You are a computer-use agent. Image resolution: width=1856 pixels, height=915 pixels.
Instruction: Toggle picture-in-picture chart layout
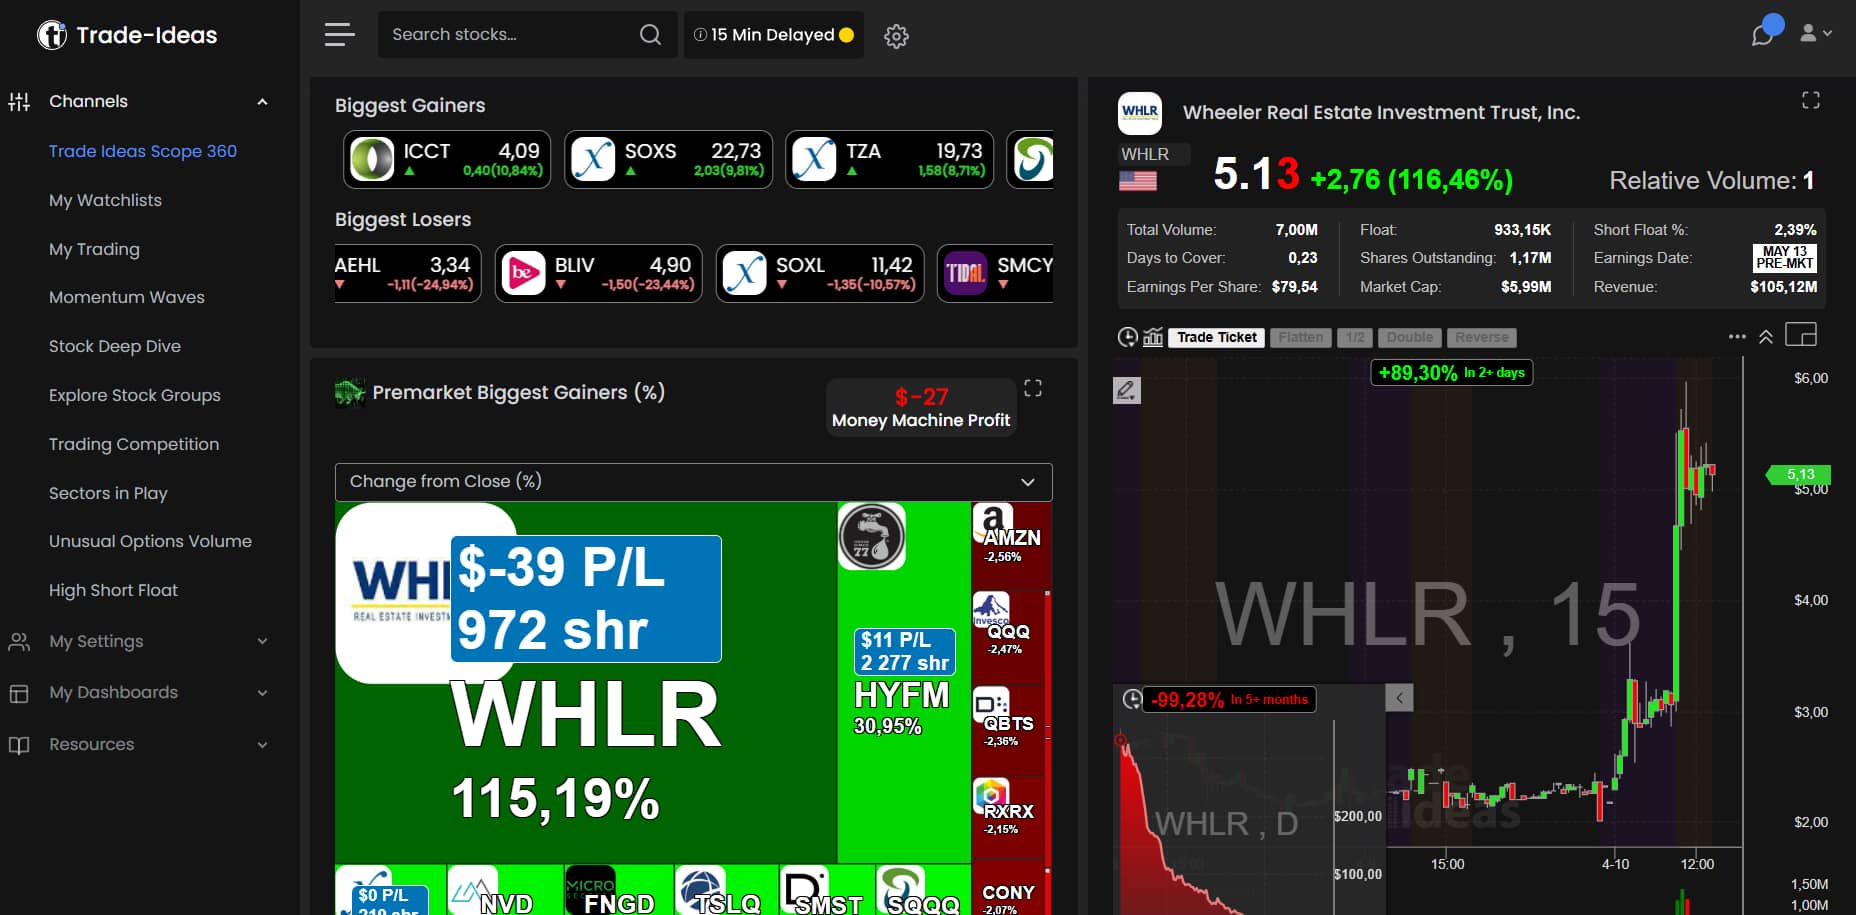[1801, 334]
